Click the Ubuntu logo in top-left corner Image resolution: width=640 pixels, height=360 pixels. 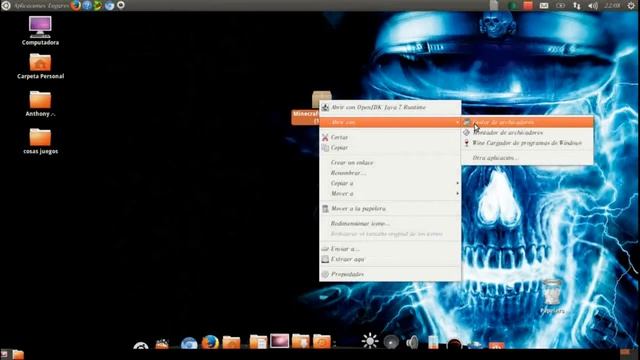pyautogui.click(x=5, y=5)
